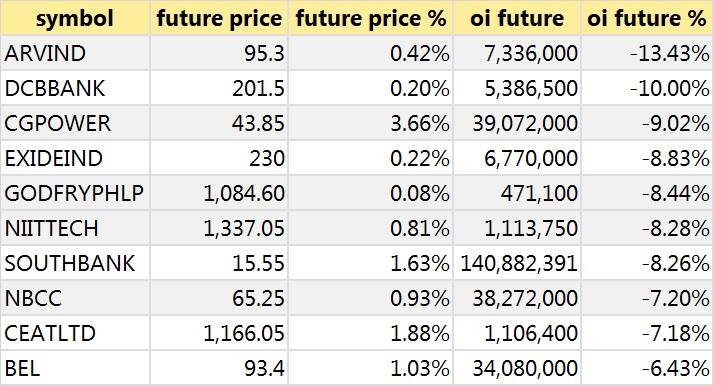Click the DCBBANK symbol cell
714x386 pixels.
[x=75, y=88]
